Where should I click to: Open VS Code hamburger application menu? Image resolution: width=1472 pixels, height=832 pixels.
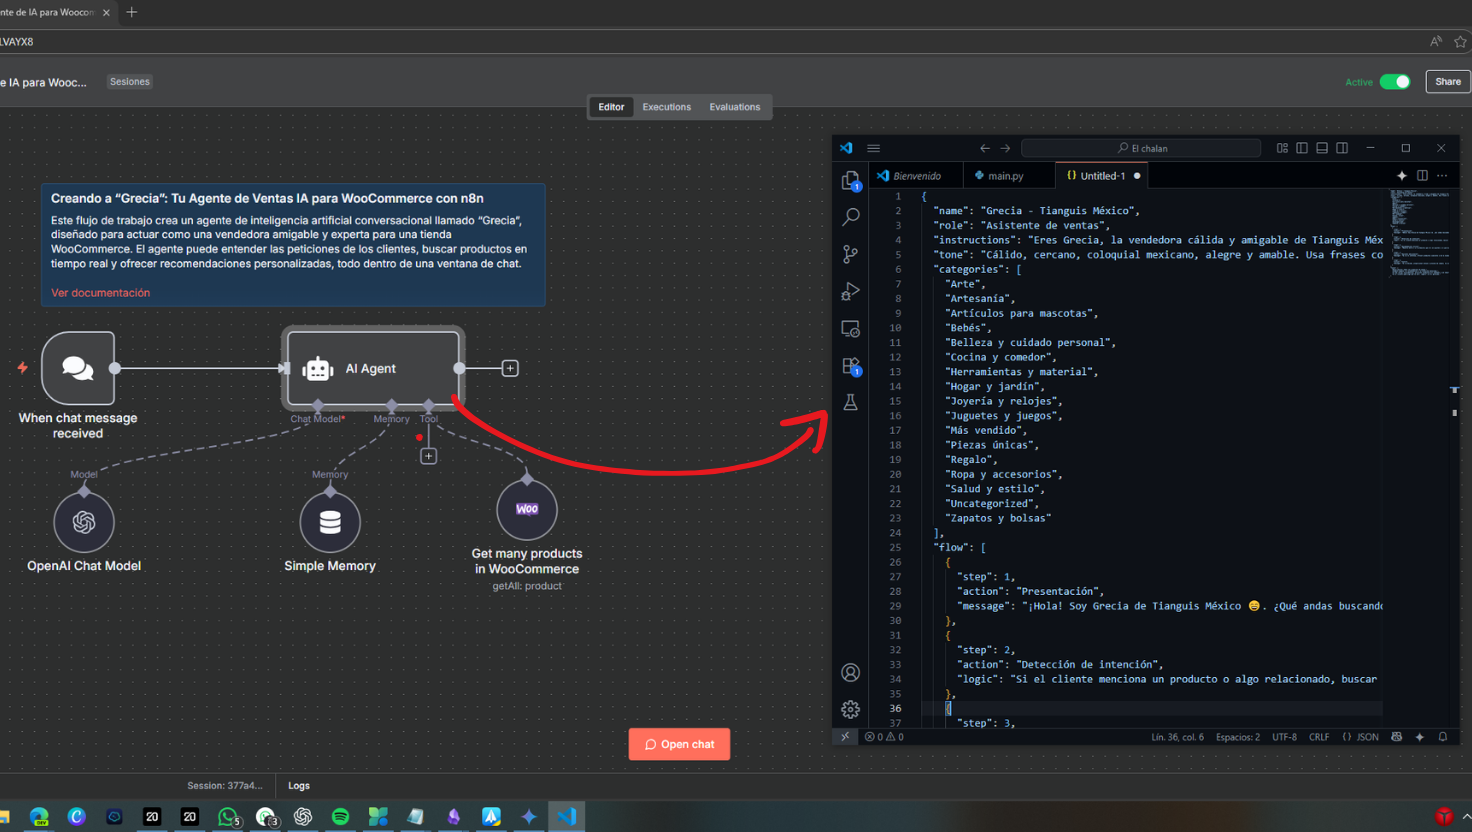874,148
